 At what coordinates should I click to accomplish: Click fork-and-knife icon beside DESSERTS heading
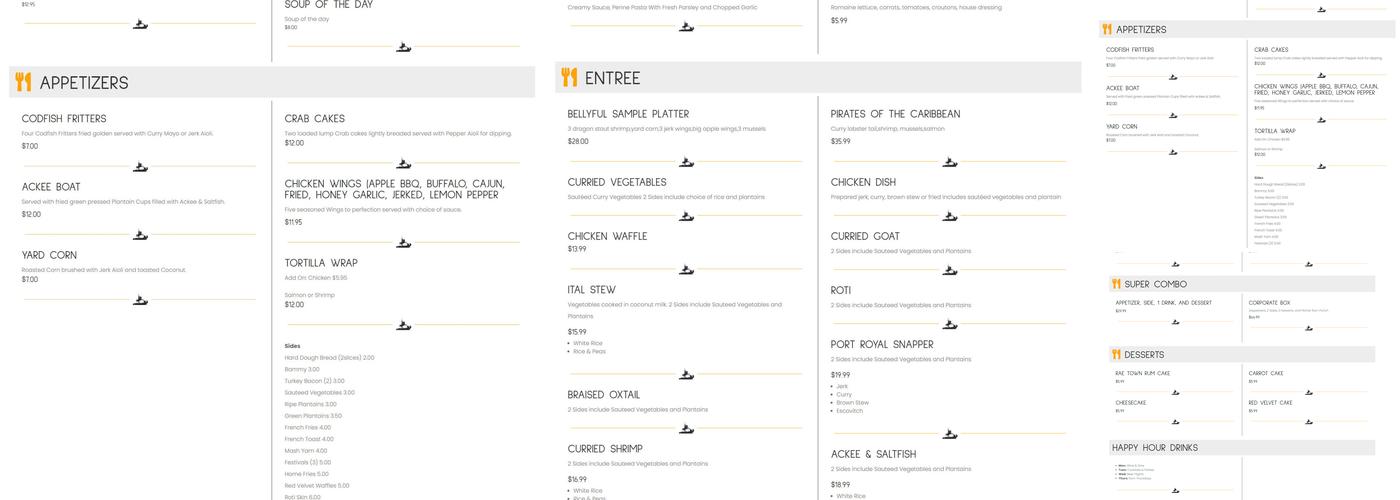tap(1116, 354)
